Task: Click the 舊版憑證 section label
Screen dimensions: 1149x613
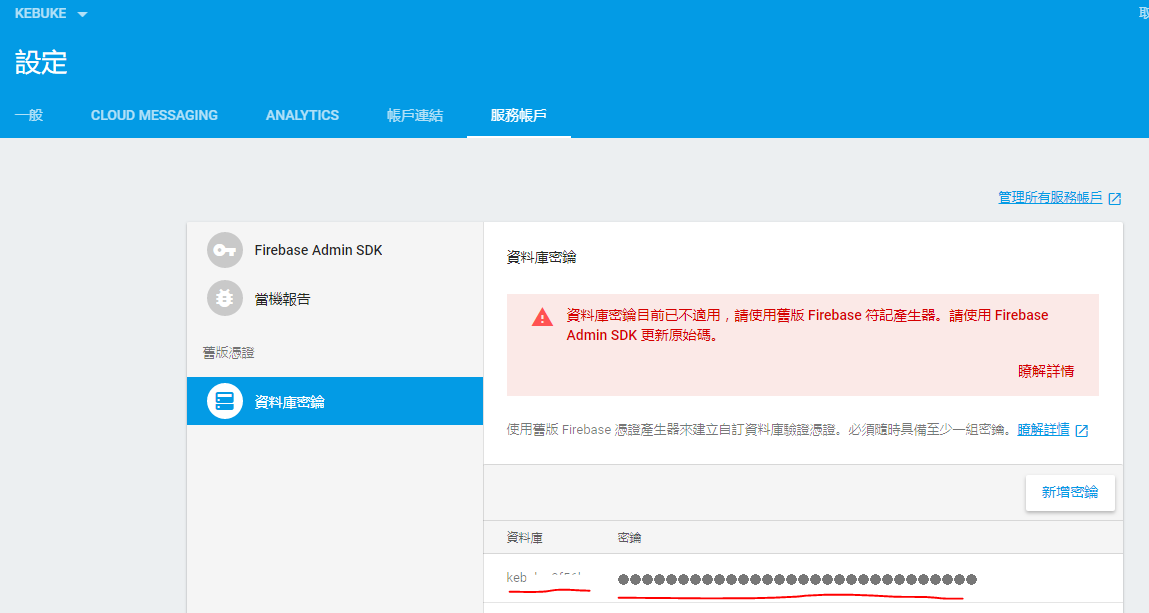Action: pos(228,353)
